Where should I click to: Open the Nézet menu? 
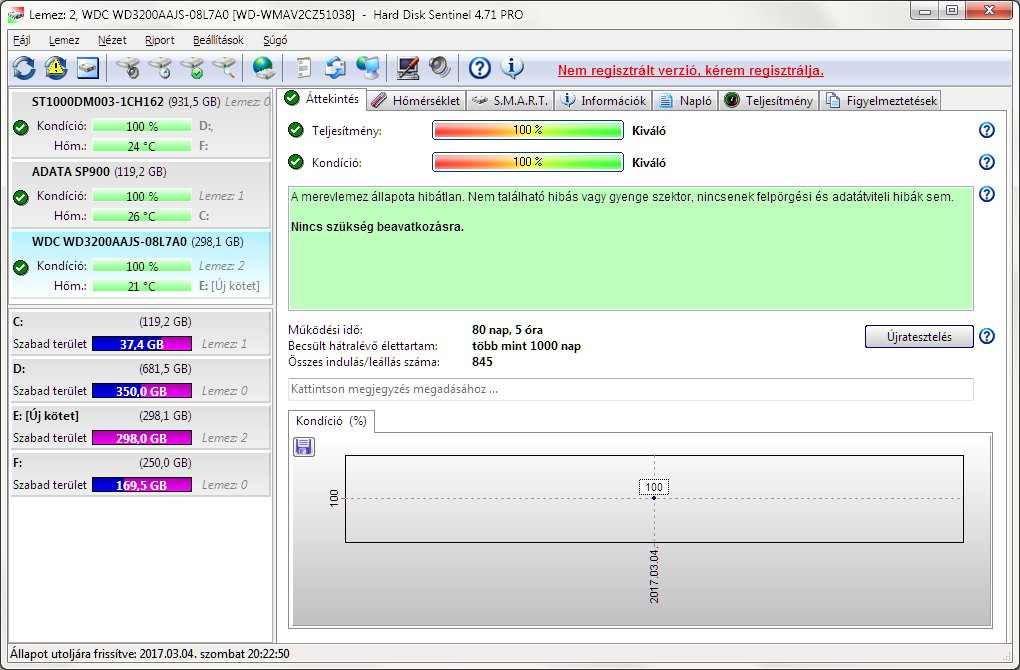pyautogui.click(x=112, y=40)
